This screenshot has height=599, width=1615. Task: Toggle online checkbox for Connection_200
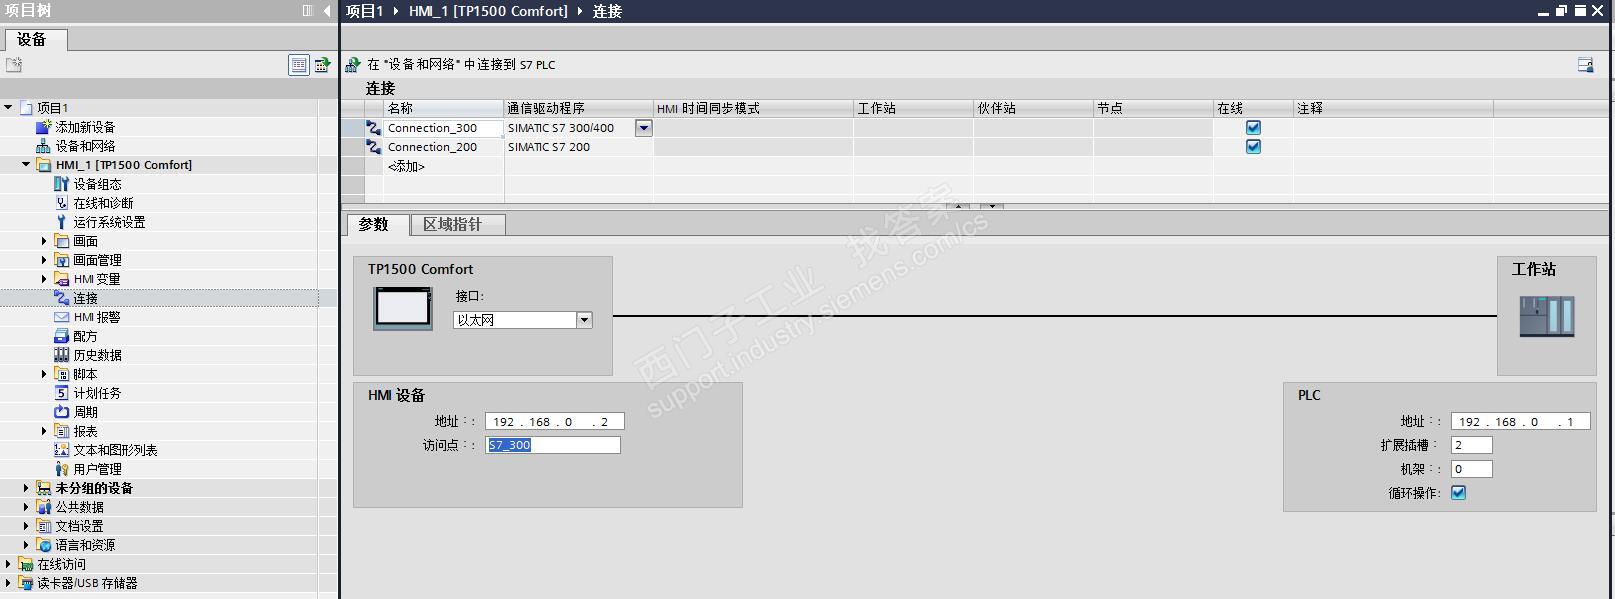tap(1253, 147)
